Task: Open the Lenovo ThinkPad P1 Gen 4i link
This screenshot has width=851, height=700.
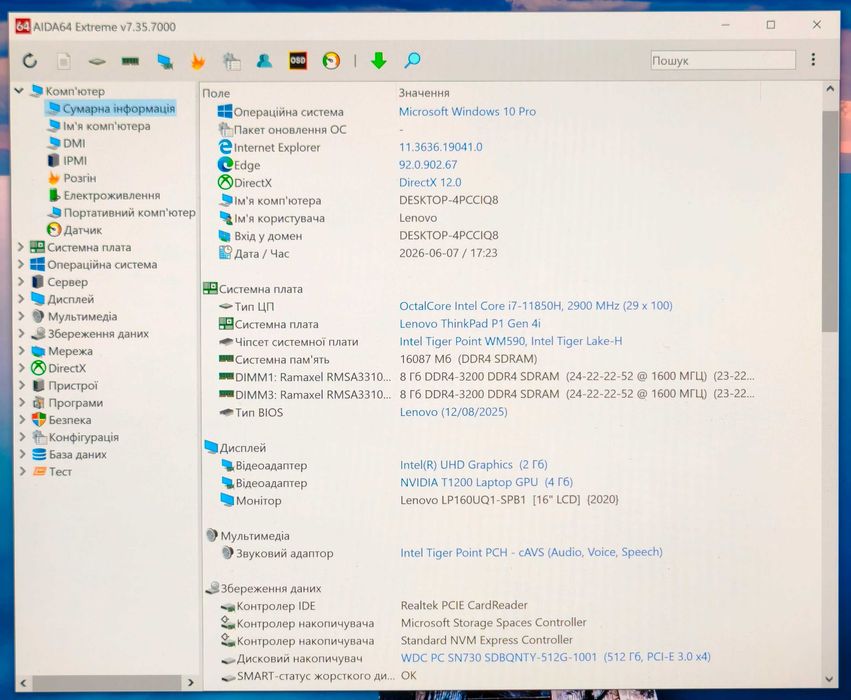Action: point(470,323)
